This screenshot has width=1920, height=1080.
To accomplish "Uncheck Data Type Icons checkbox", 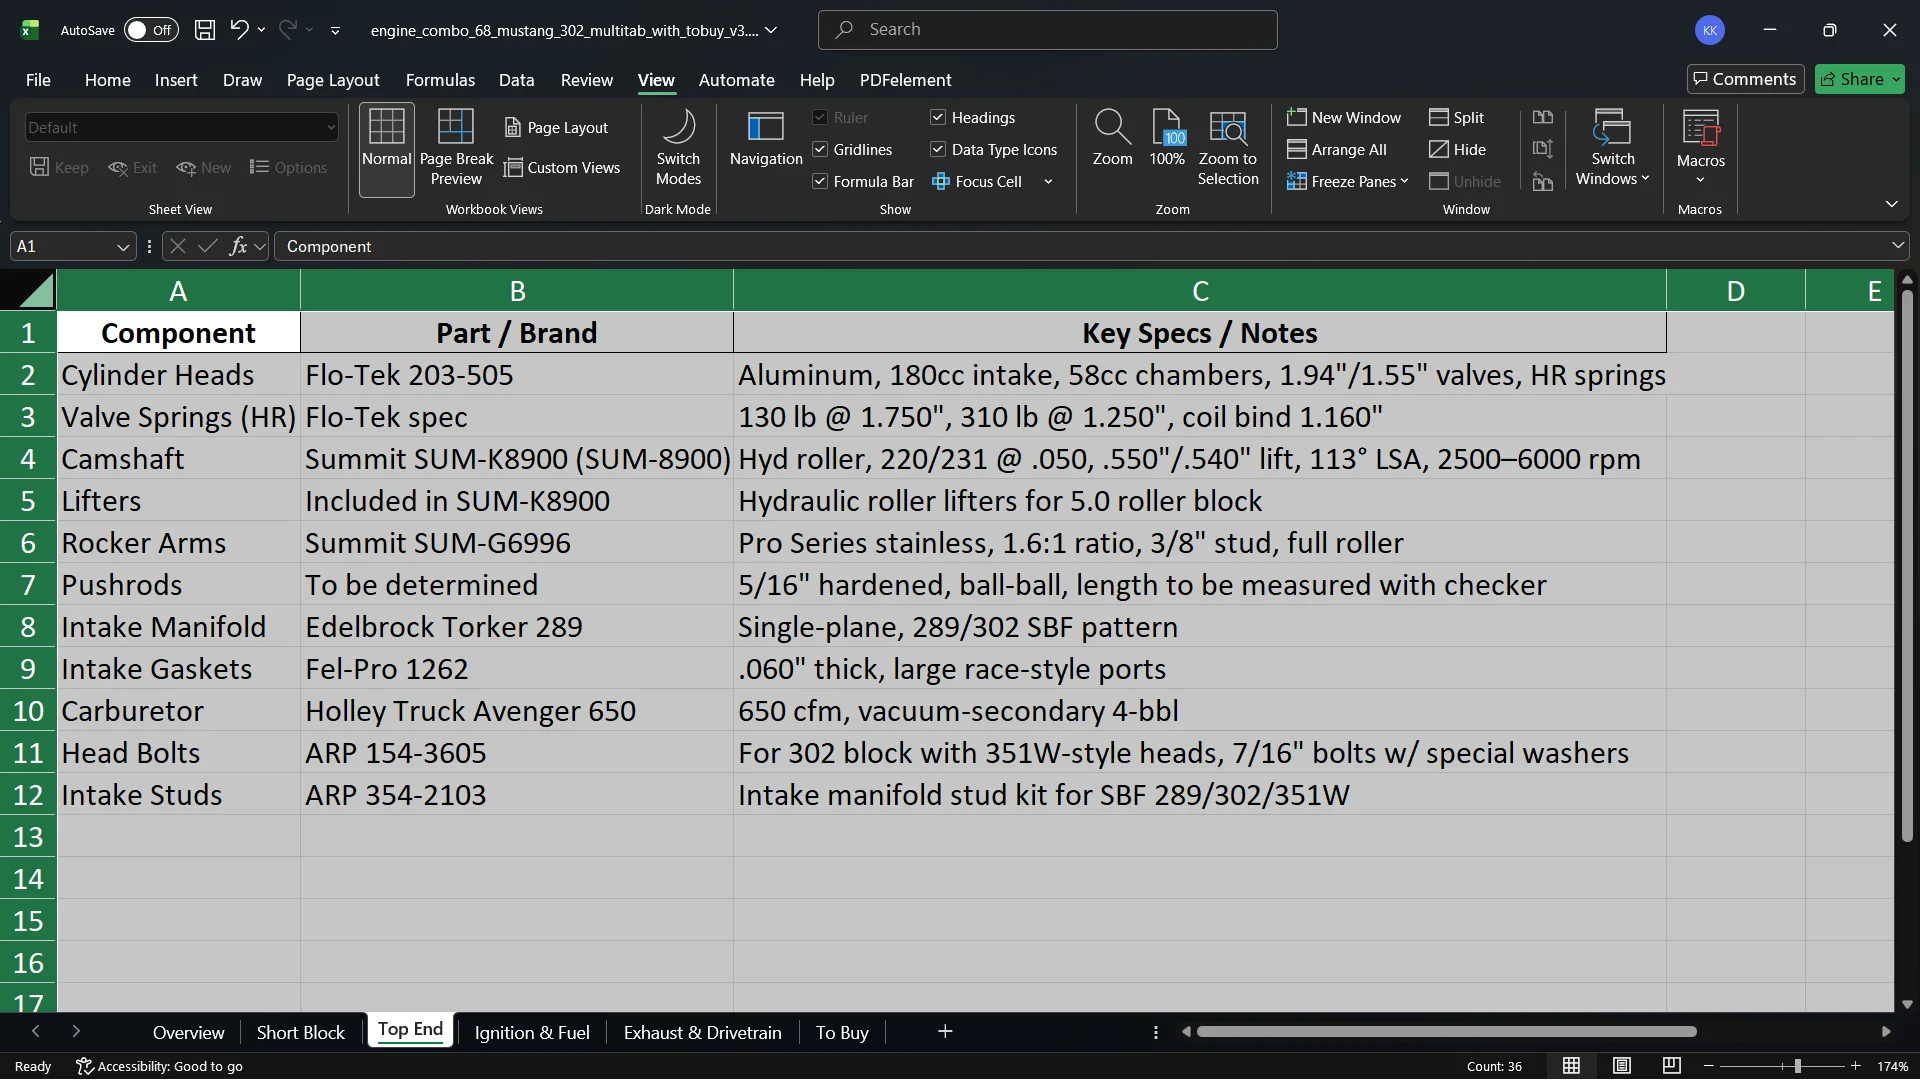I will (938, 150).
